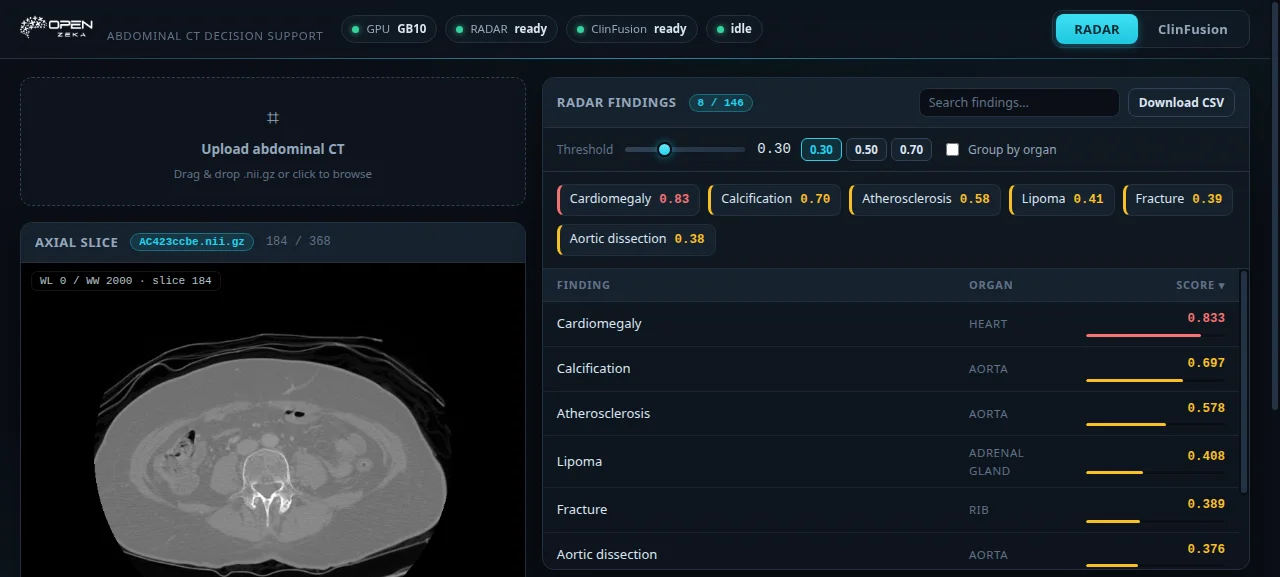Enable the Group by organ checkbox
Image resolution: width=1280 pixels, height=577 pixels.
click(x=952, y=149)
